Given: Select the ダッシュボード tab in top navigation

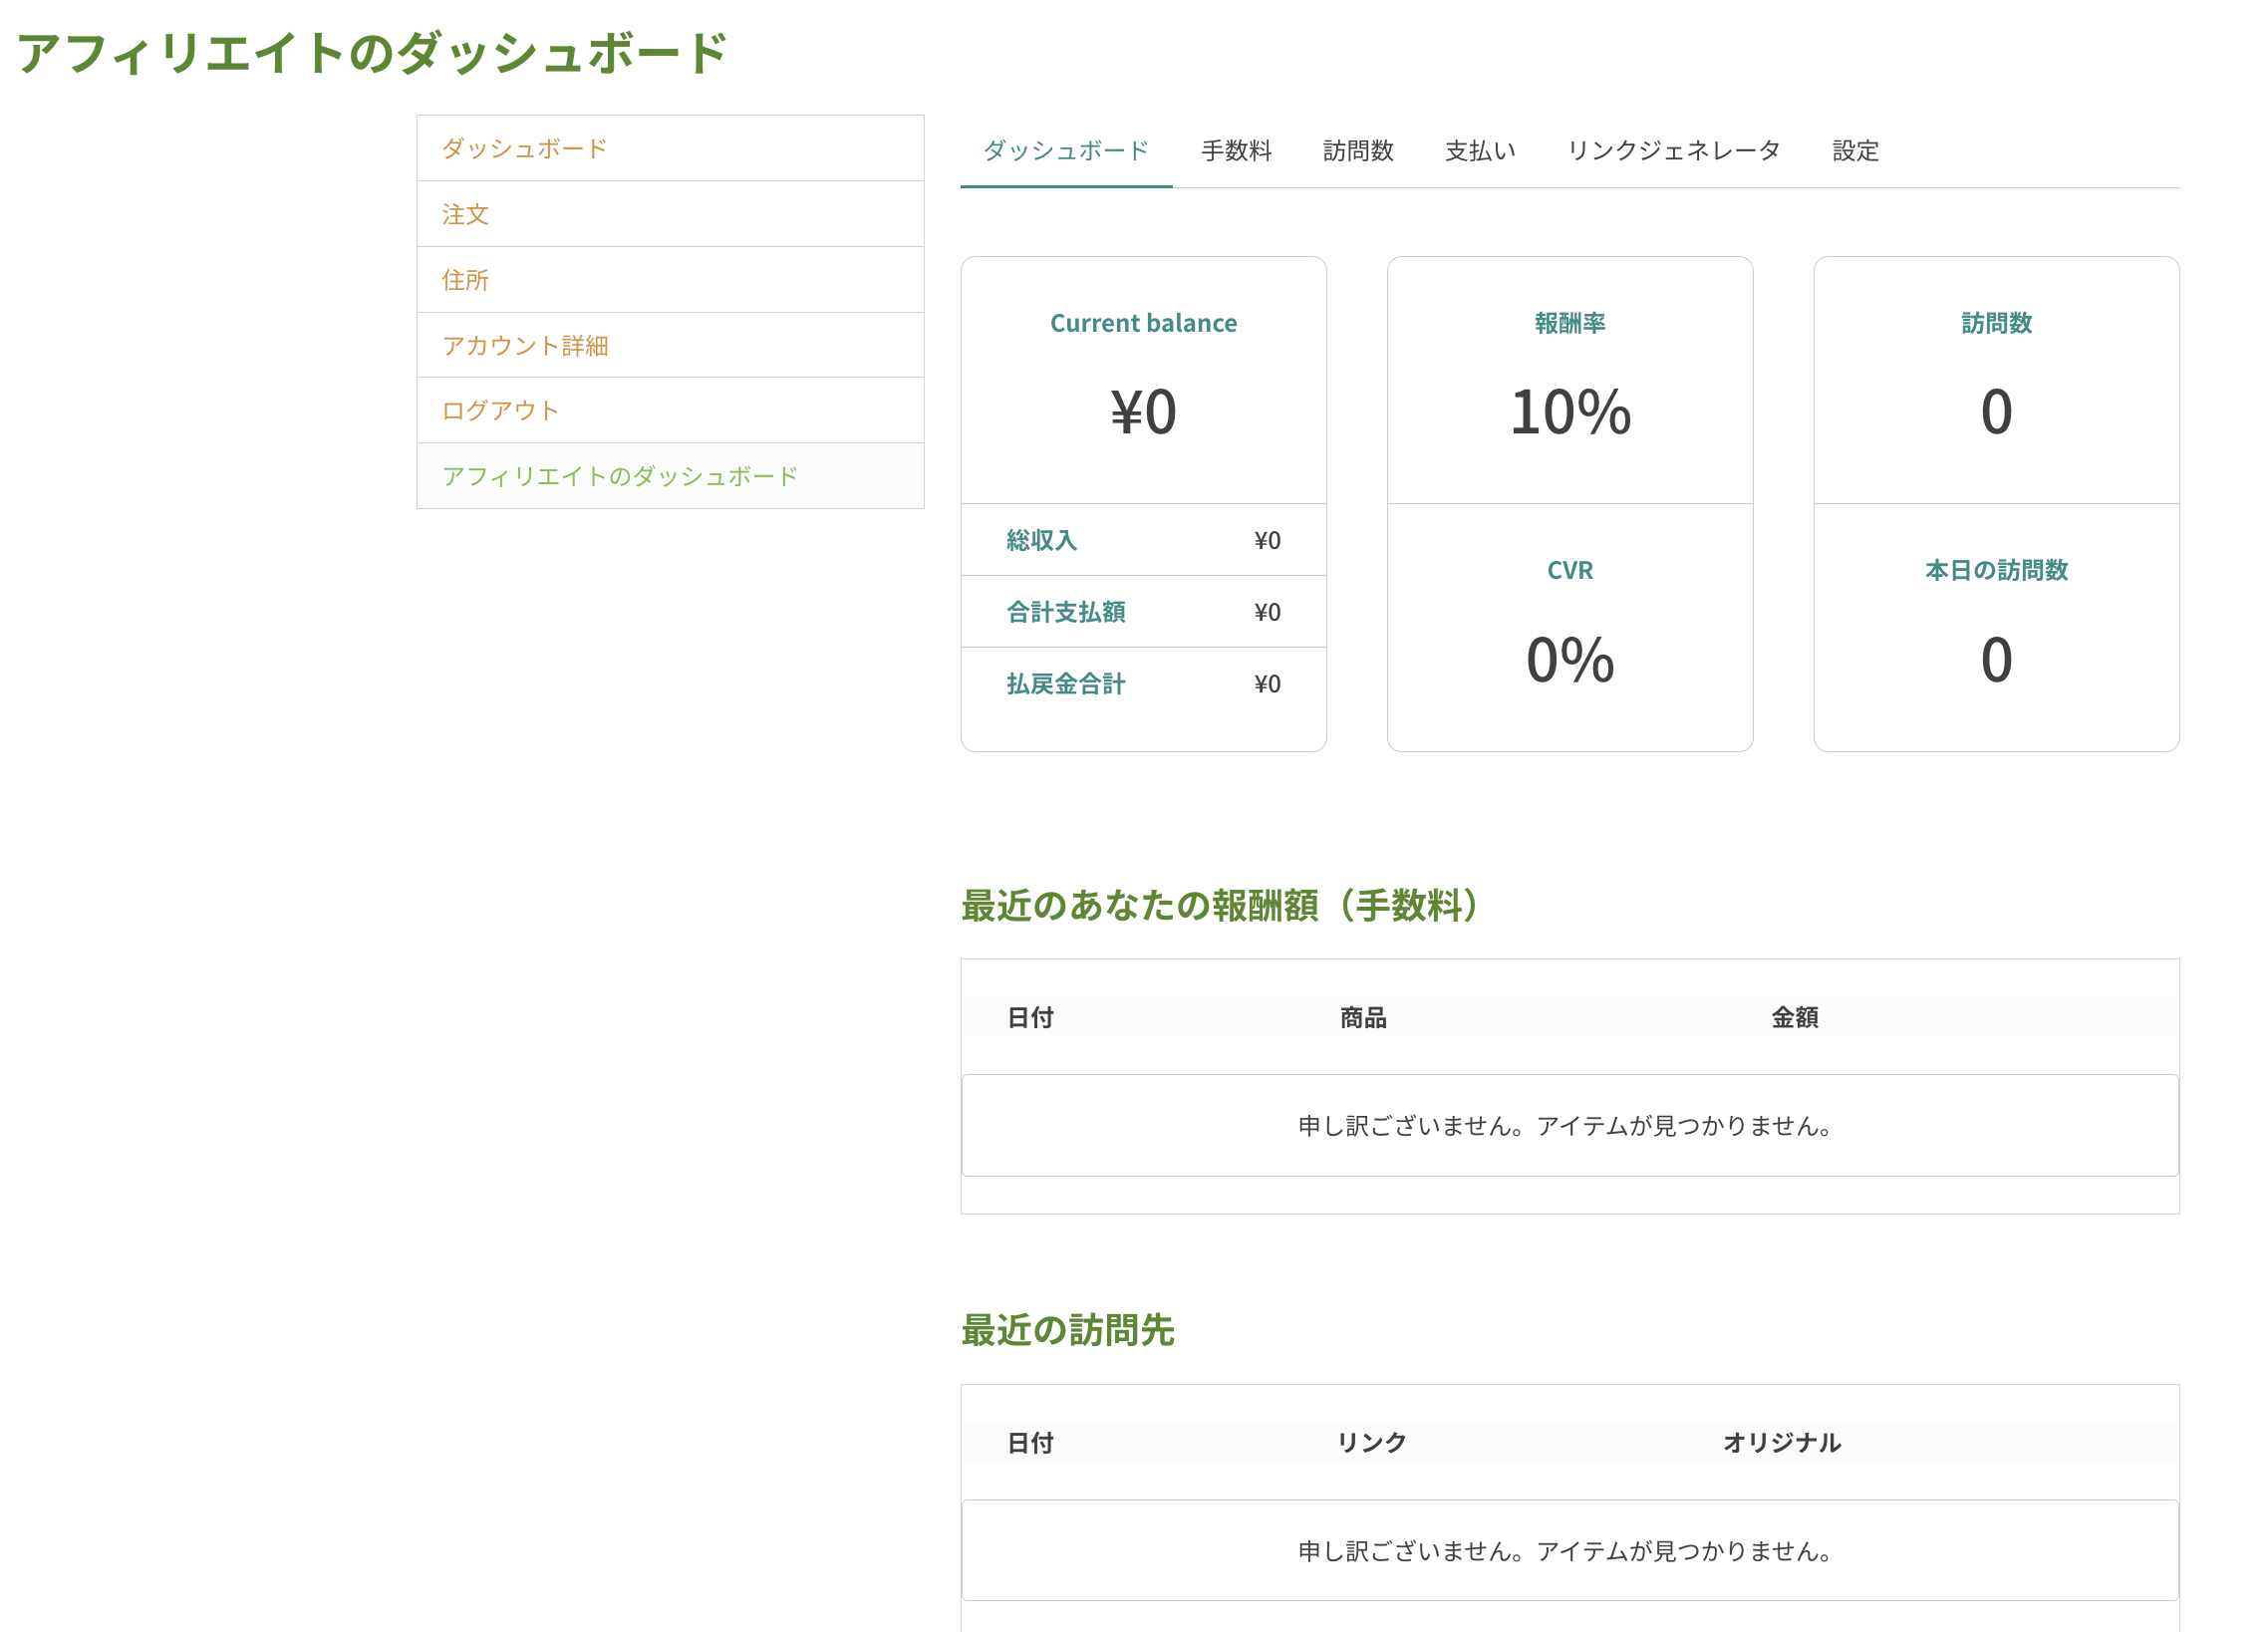Looking at the screenshot, I should pos(1066,151).
